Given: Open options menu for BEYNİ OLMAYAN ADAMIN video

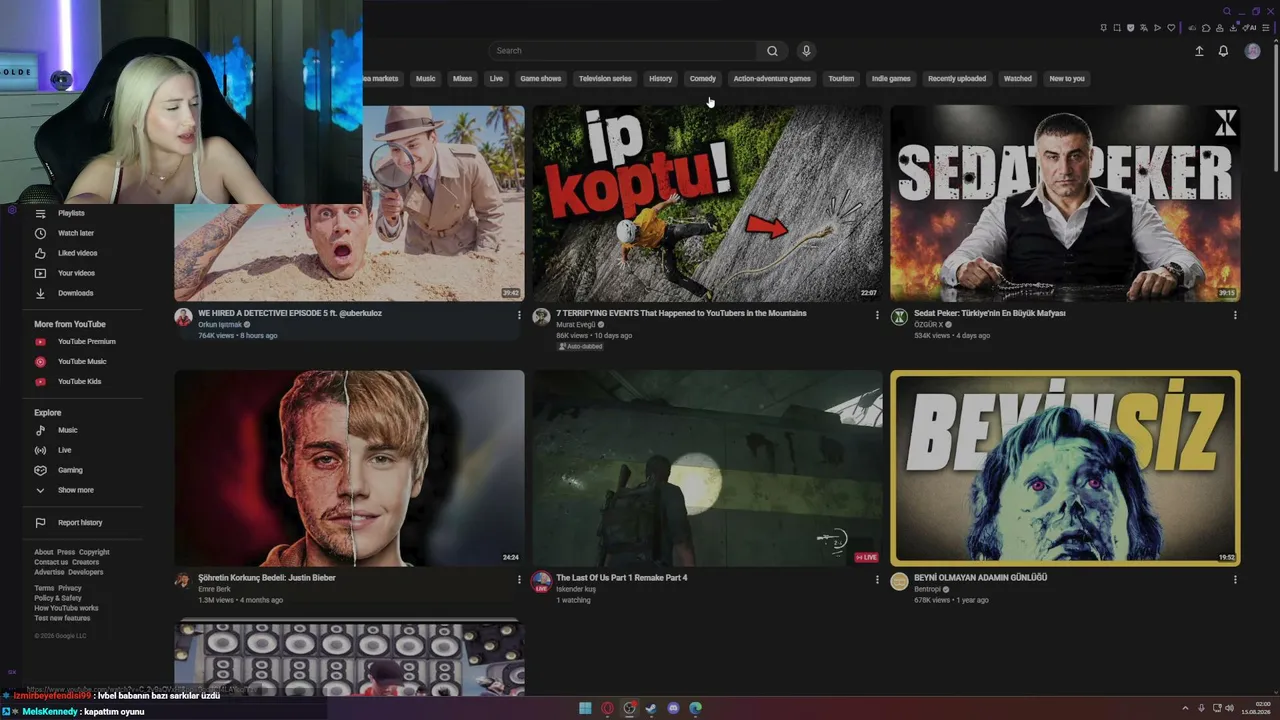Looking at the screenshot, I should (1235, 579).
